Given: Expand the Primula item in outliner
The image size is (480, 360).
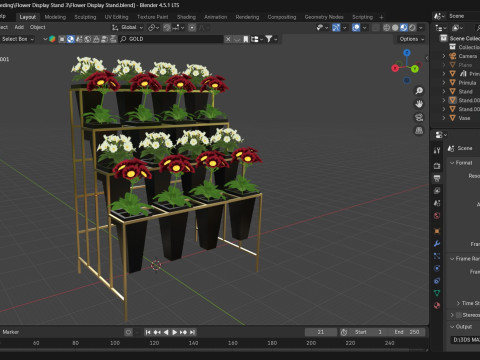Looking at the screenshot, I should [x=444, y=82].
